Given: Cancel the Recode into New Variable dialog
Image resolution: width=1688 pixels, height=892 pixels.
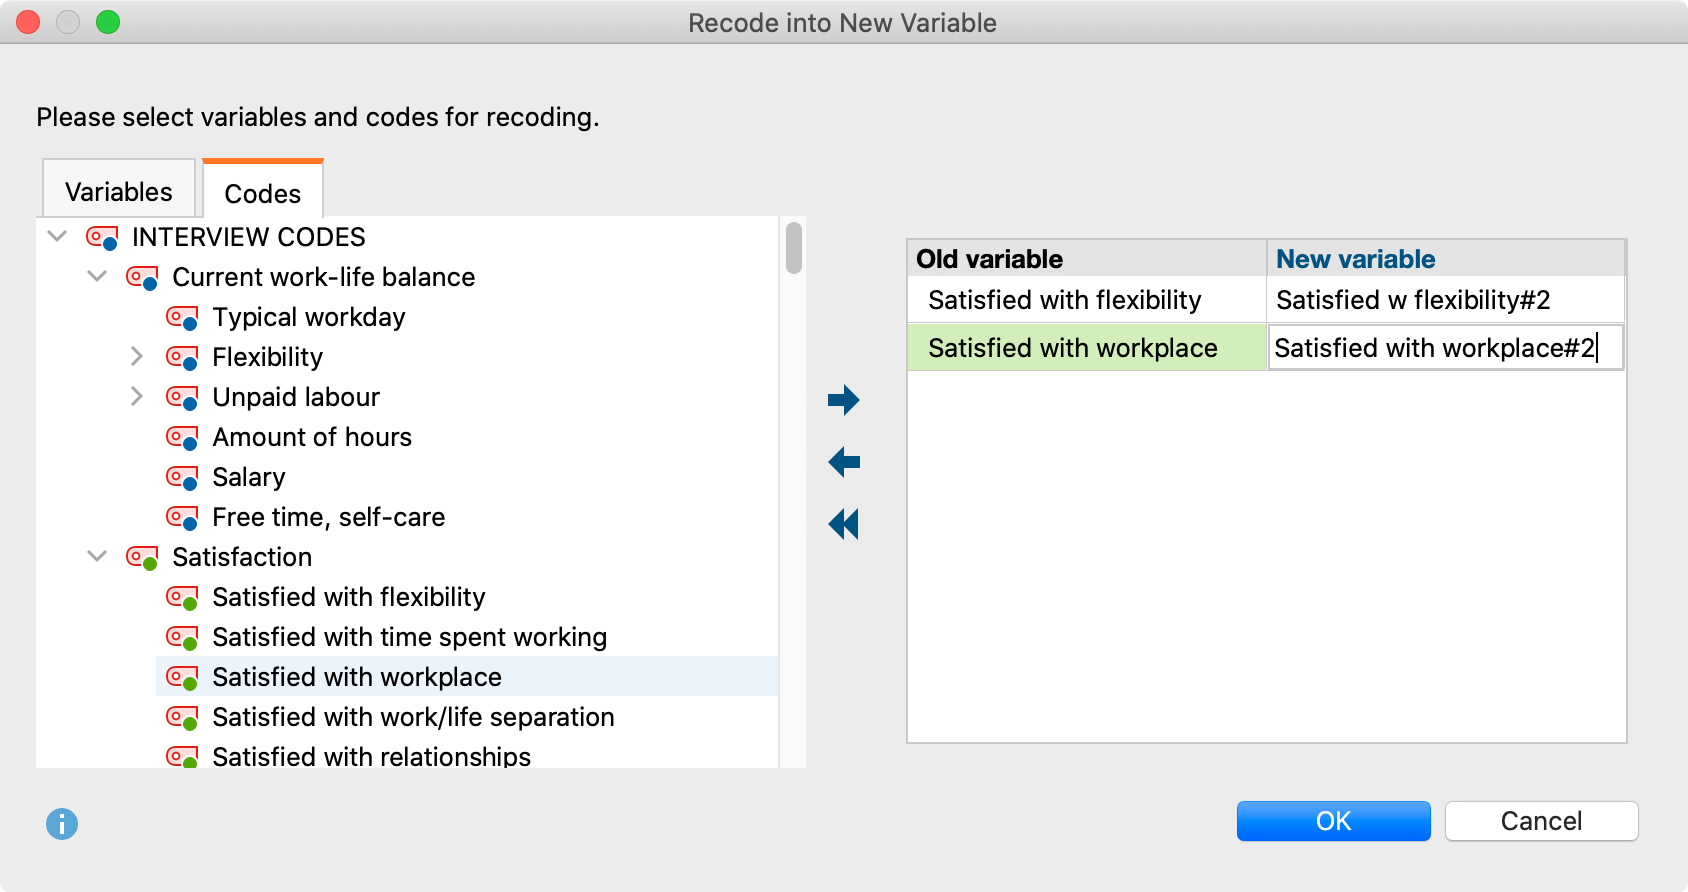Looking at the screenshot, I should (x=1540, y=821).
